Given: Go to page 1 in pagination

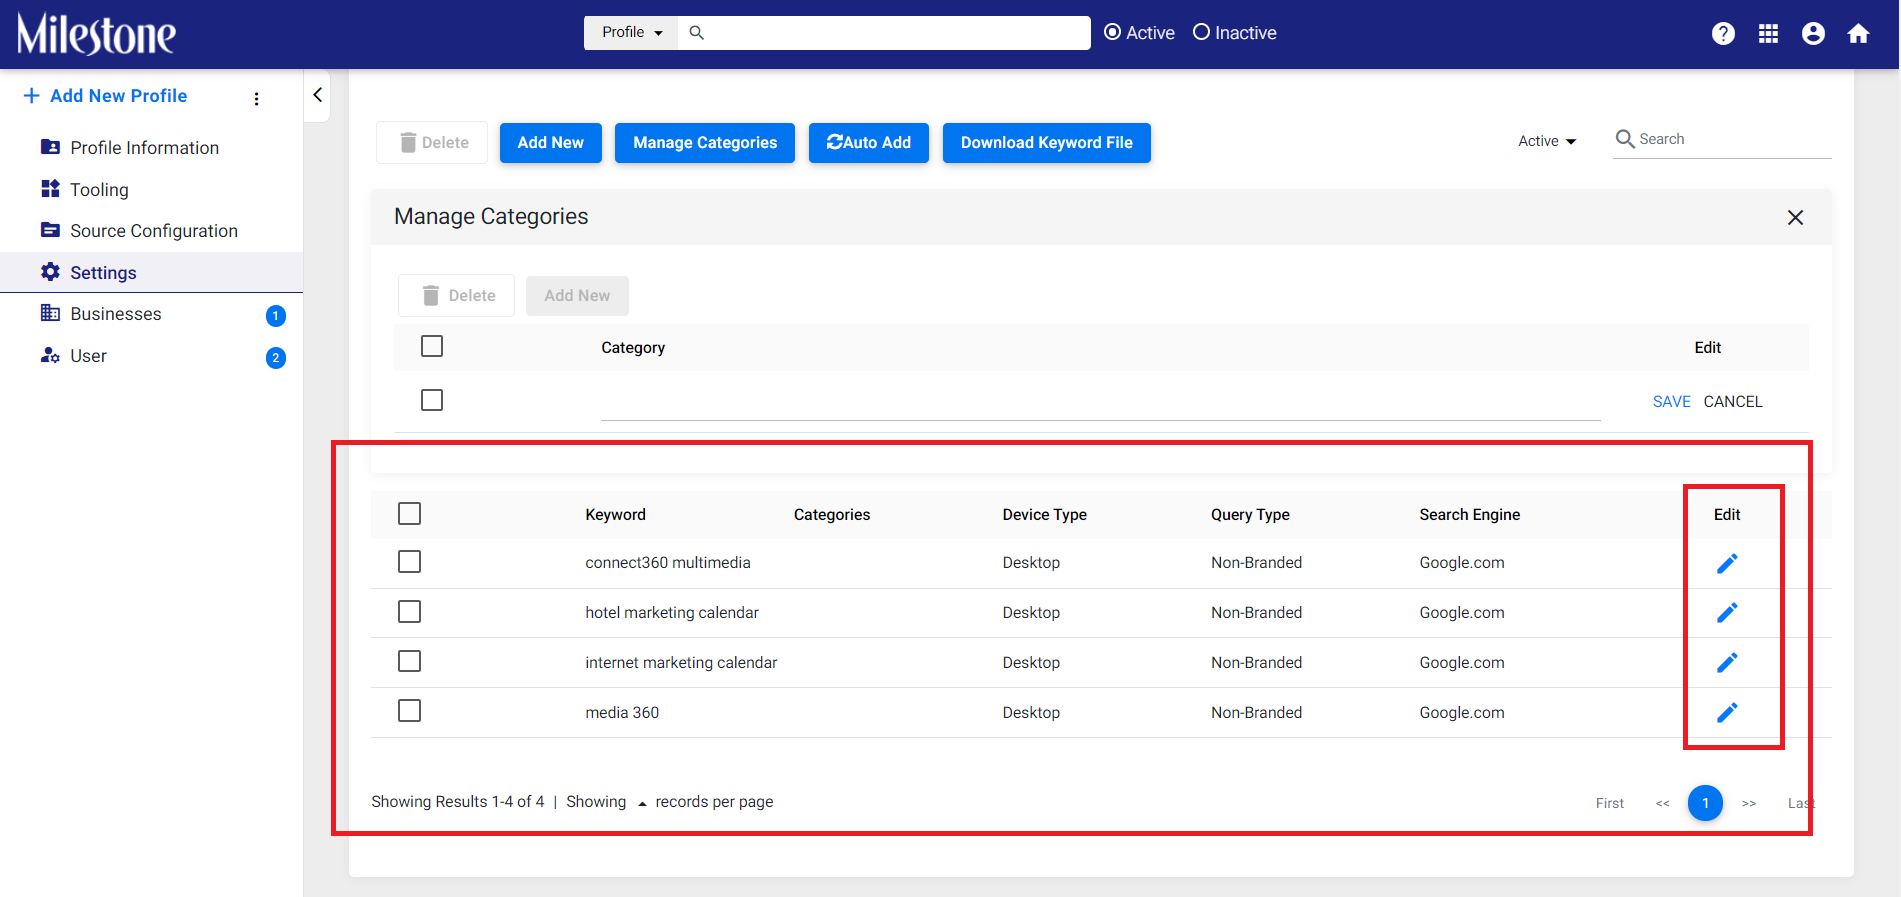Looking at the screenshot, I should pos(1705,803).
